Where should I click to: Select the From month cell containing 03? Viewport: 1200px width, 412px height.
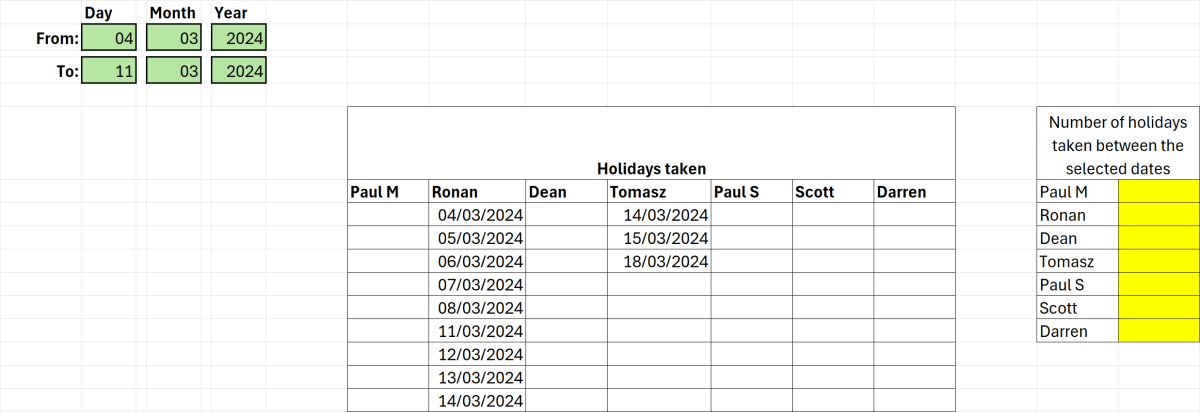(174, 38)
